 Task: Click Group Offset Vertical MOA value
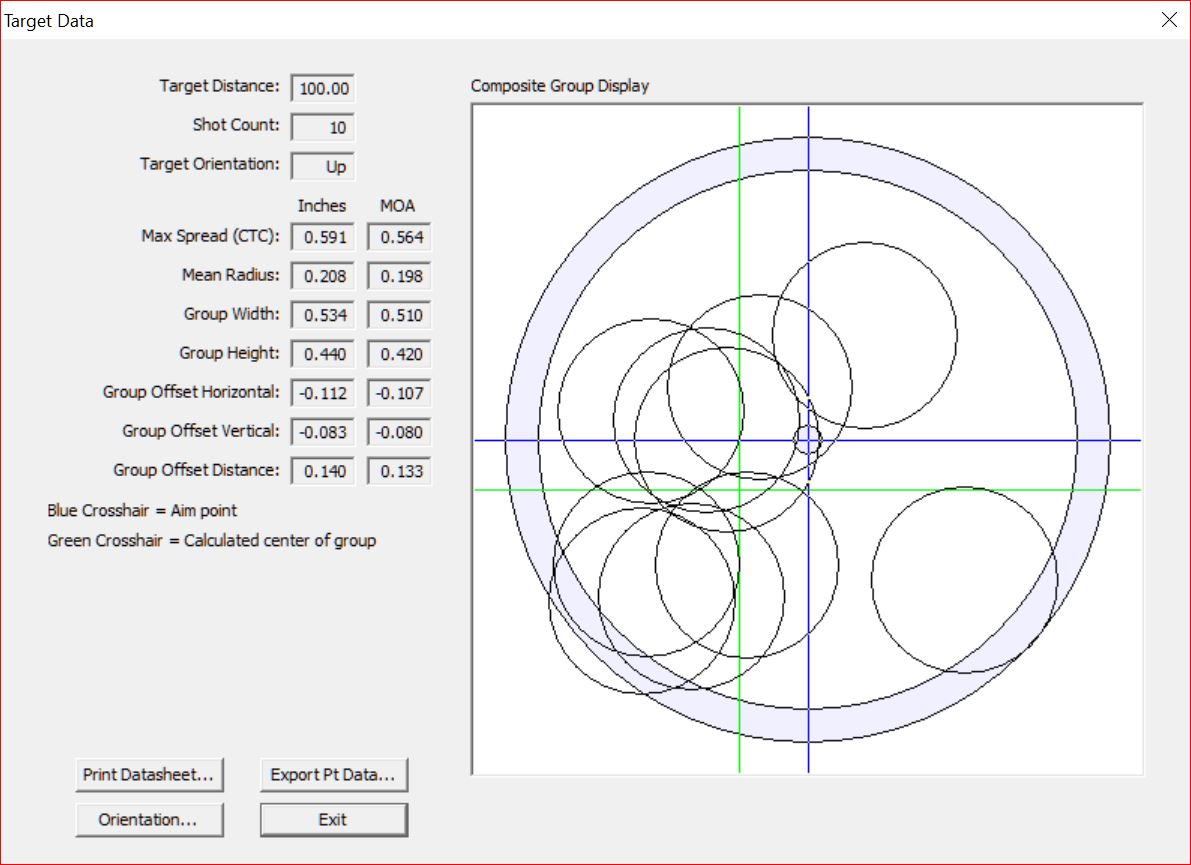[399, 432]
